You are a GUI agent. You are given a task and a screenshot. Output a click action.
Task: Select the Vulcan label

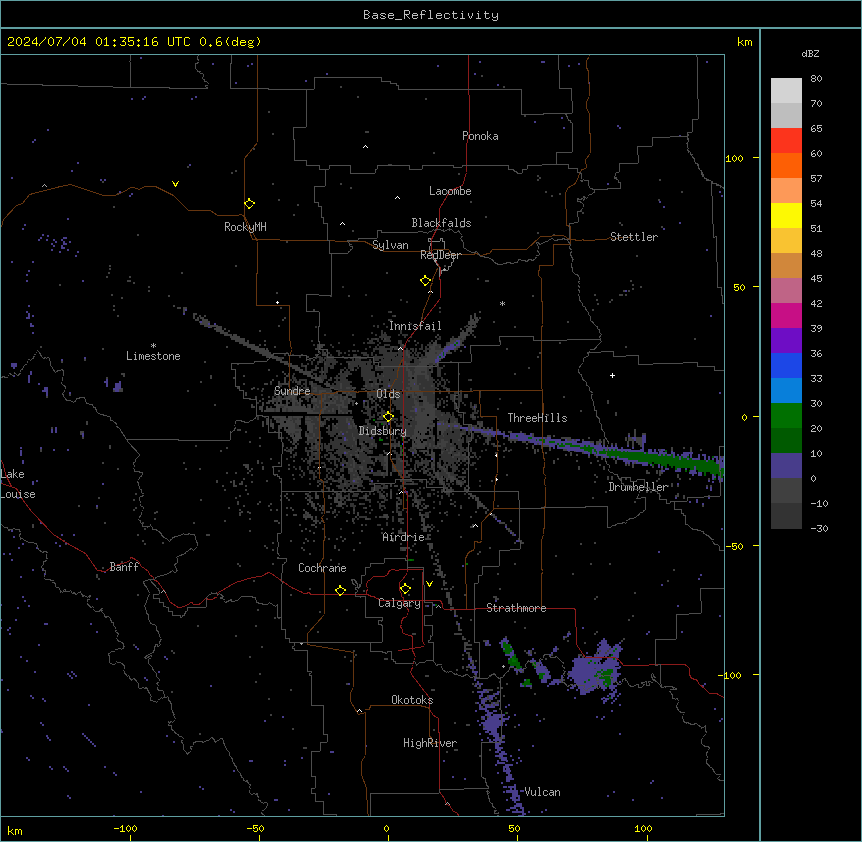542,792
